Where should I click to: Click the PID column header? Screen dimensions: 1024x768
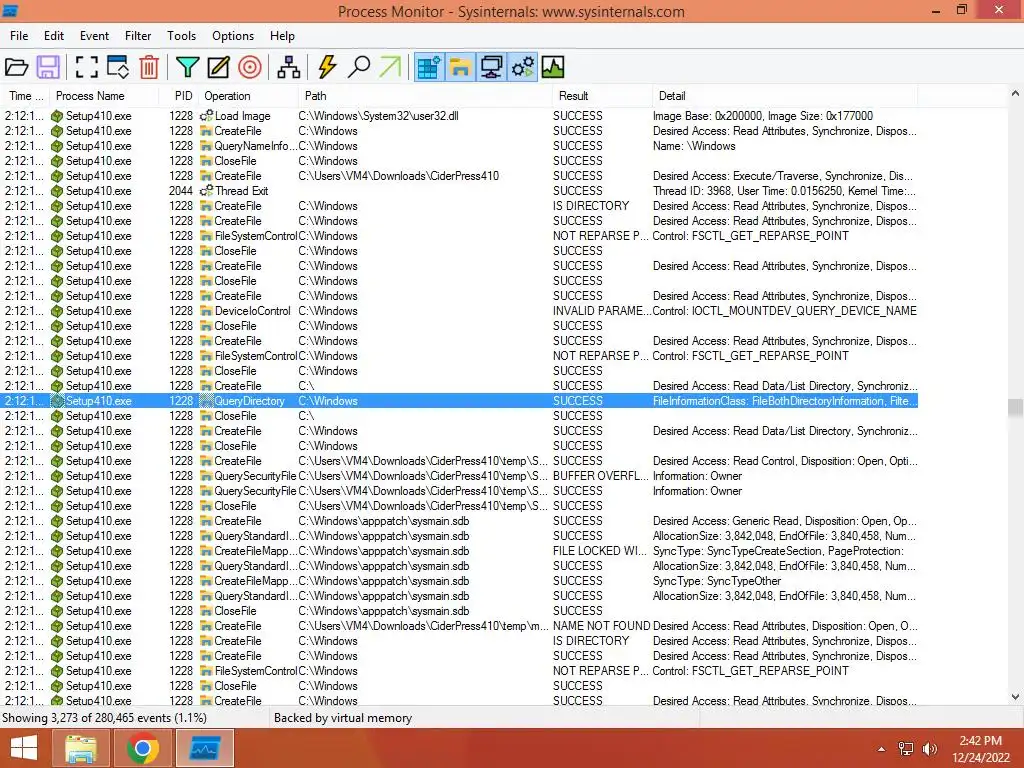click(179, 96)
